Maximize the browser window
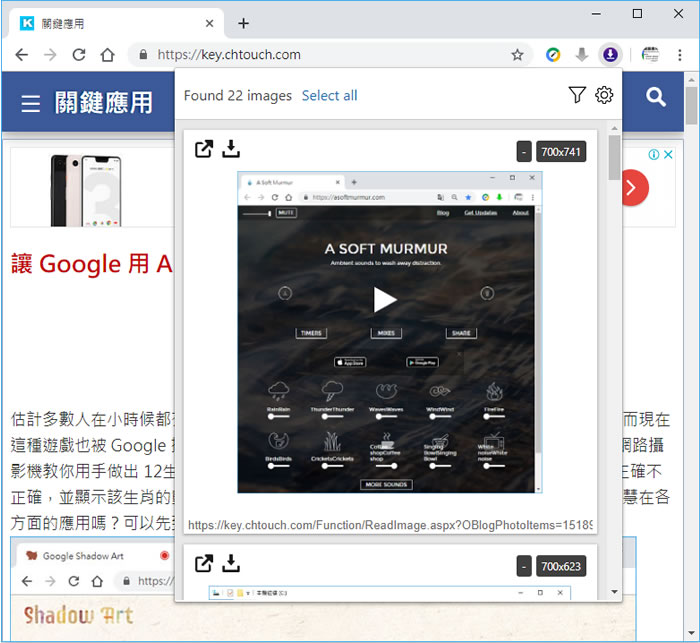The width and height of the screenshot is (700, 643). 638,14
